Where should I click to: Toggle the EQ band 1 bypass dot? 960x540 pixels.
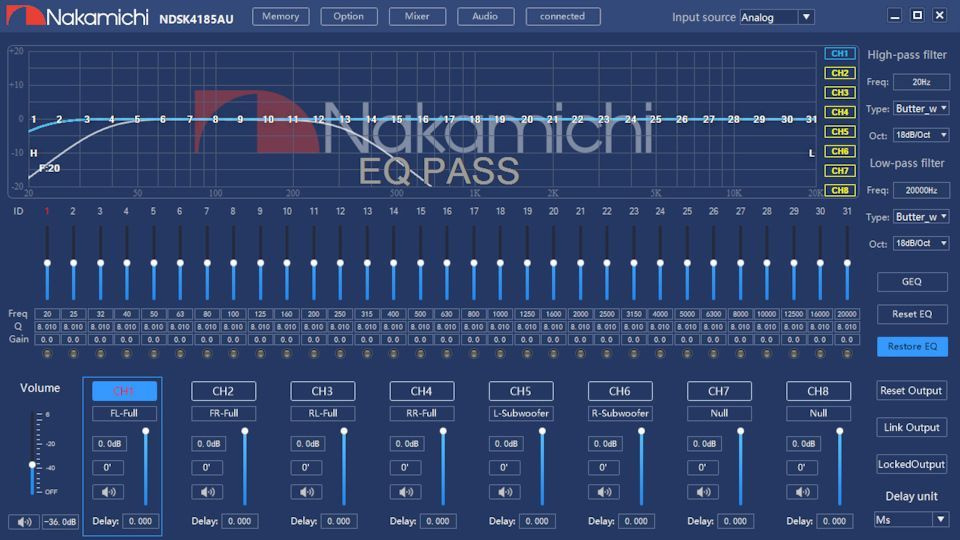coord(47,354)
